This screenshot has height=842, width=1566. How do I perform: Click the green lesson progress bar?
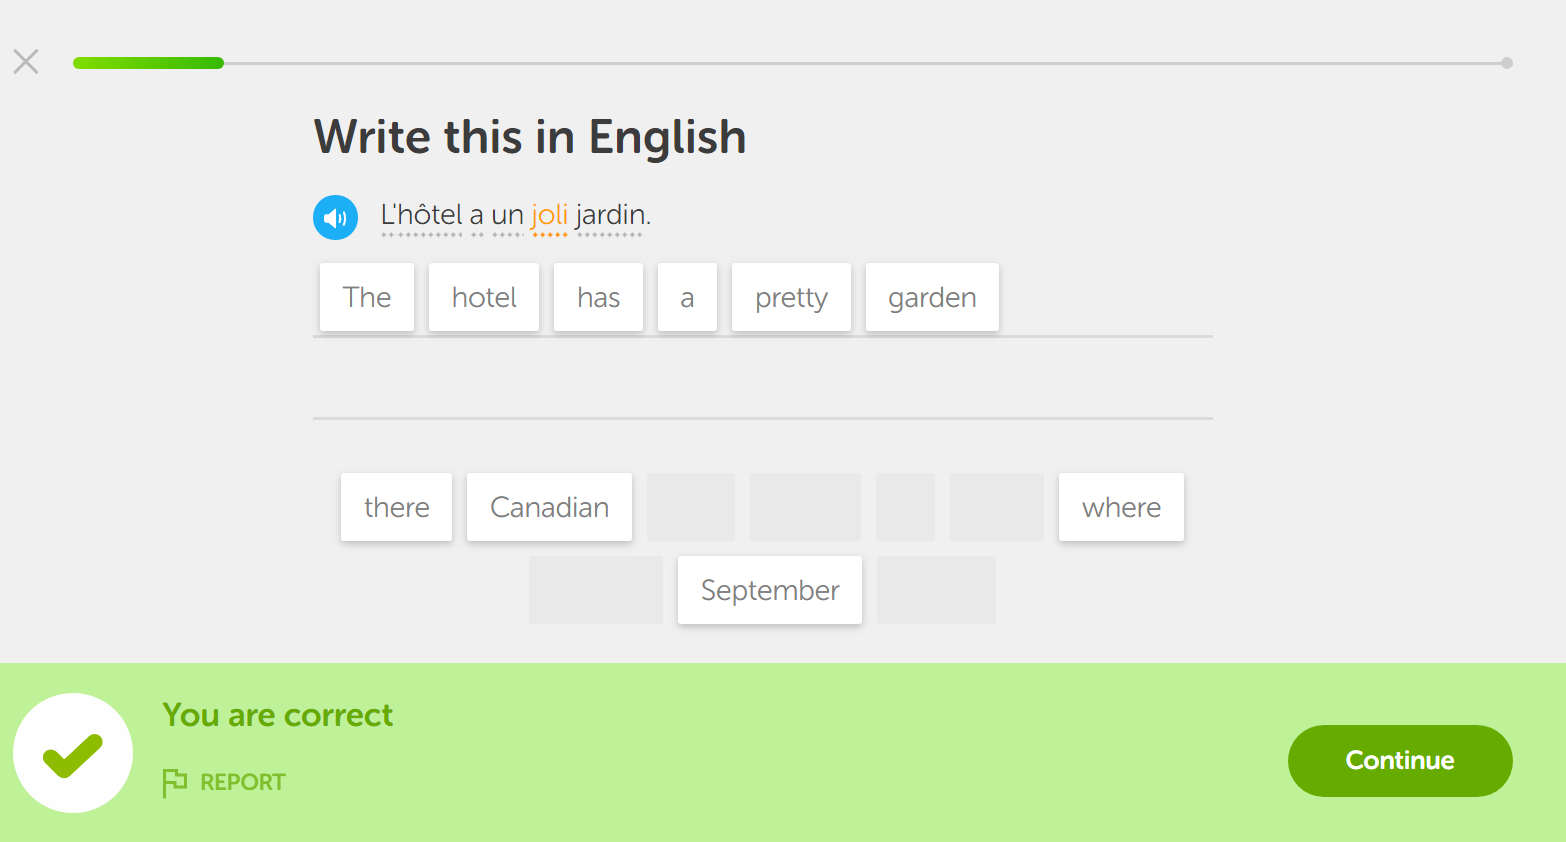(148, 63)
